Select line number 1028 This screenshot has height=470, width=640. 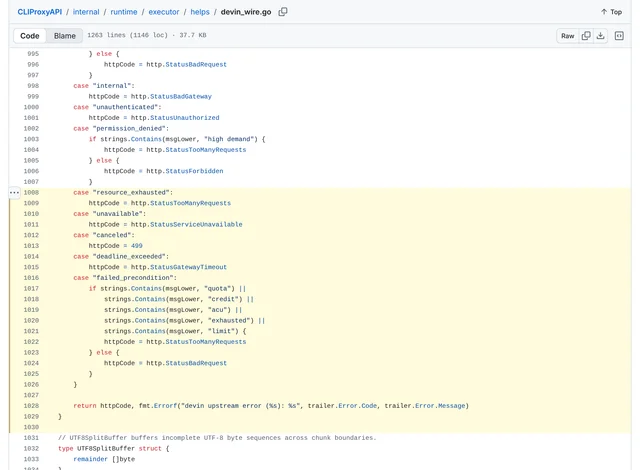point(31,406)
